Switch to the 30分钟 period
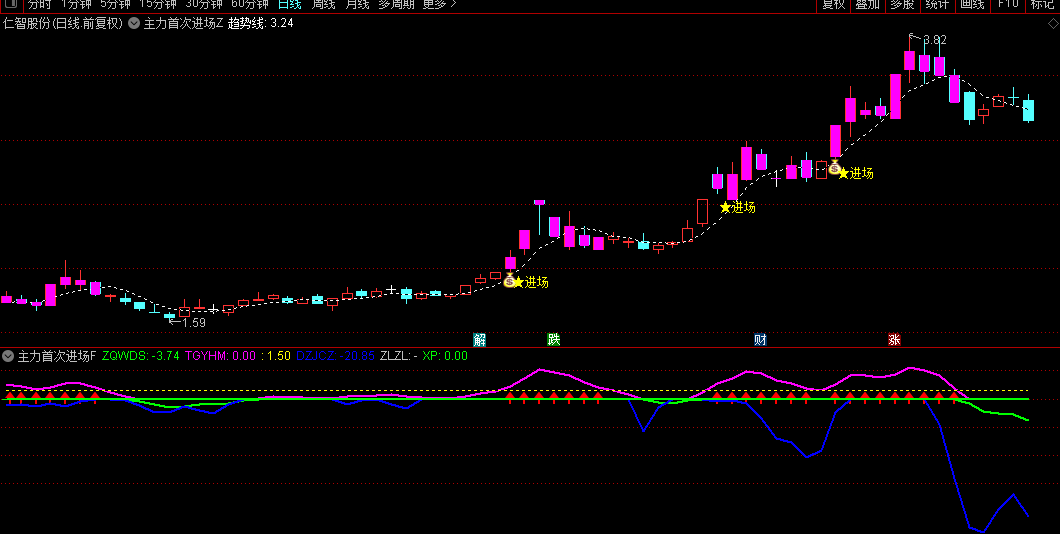The width and height of the screenshot is (1060, 534). click(203, 4)
